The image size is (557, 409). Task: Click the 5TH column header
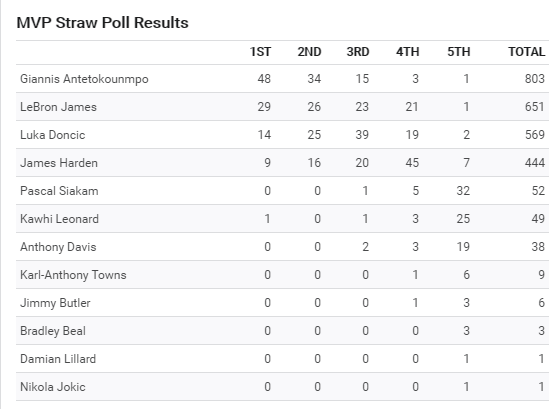click(x=458, y=52)
